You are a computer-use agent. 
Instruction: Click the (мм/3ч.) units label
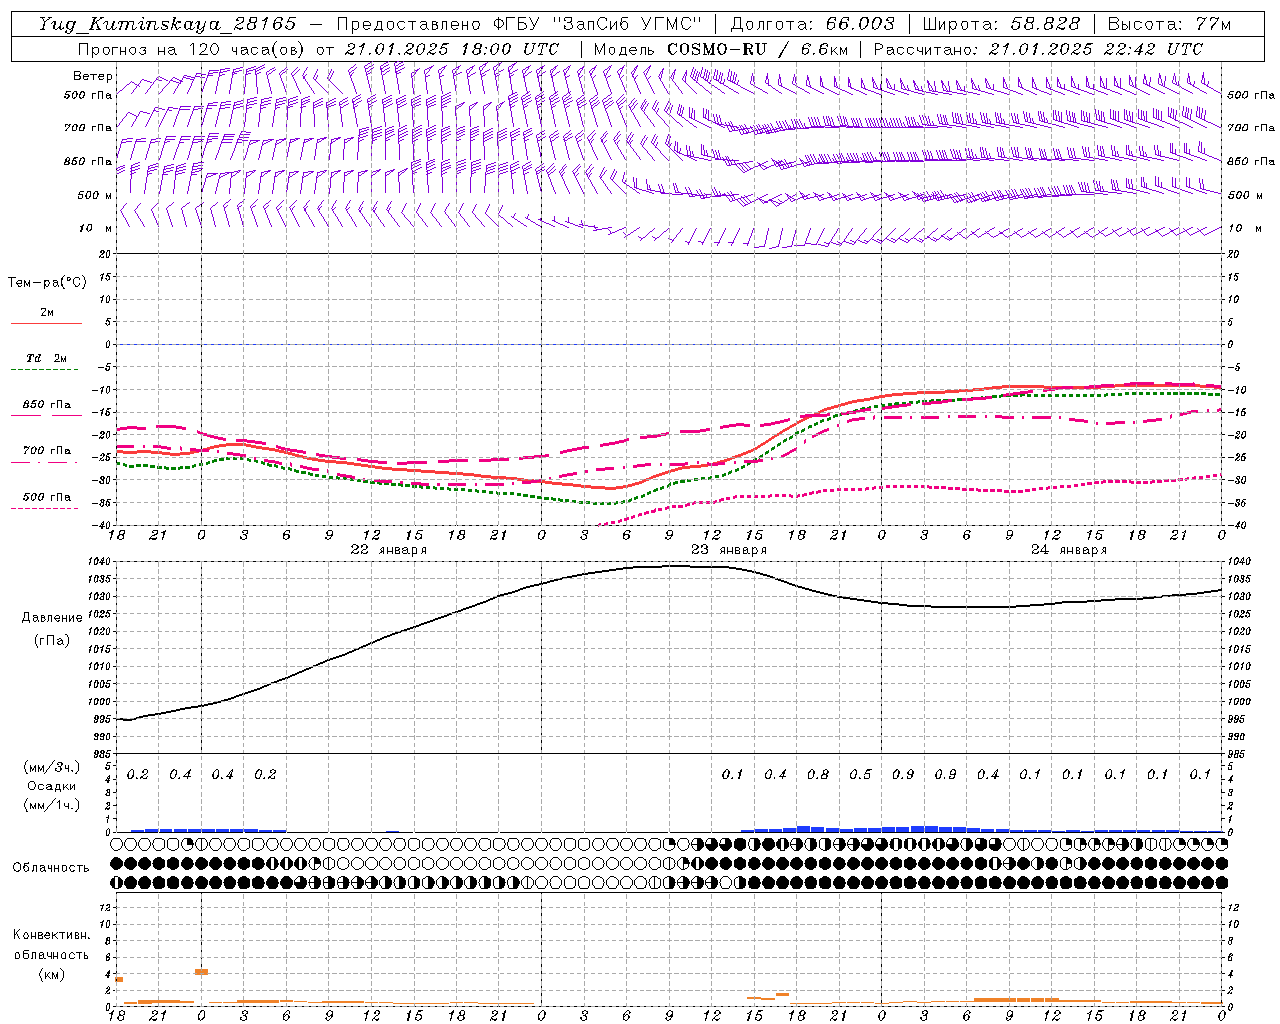(51, 767)
